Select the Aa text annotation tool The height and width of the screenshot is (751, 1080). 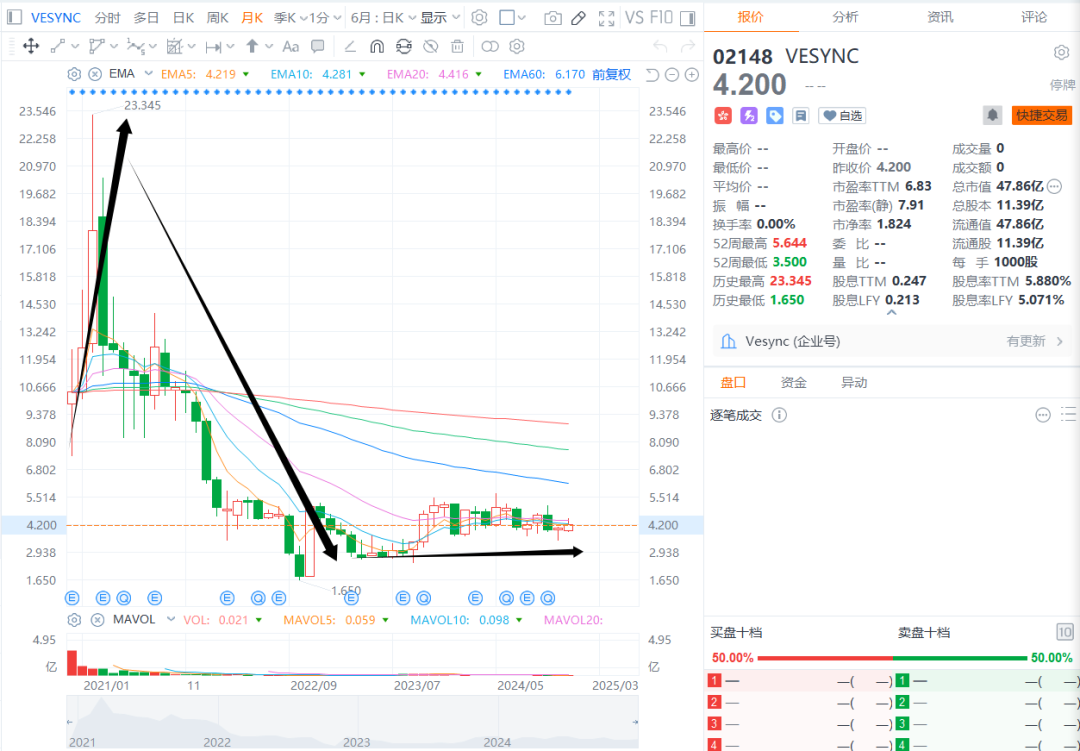pyautogui.click(x=291, y=47)
